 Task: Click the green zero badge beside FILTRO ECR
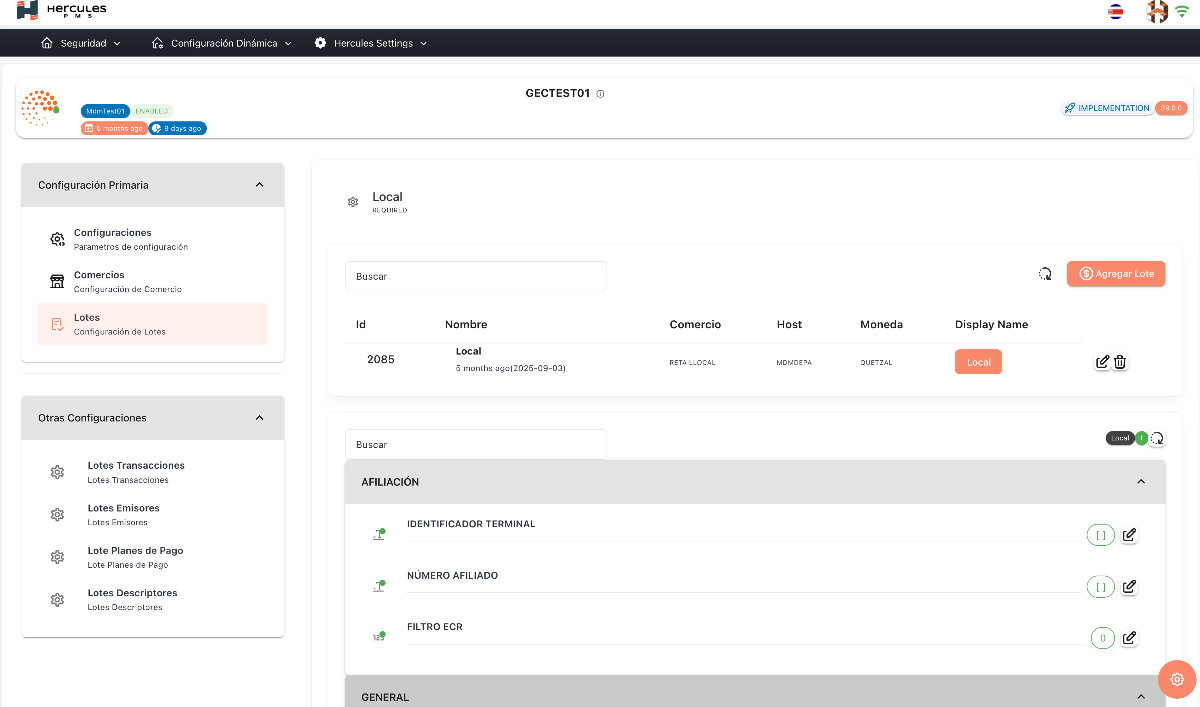(1101, 637)
